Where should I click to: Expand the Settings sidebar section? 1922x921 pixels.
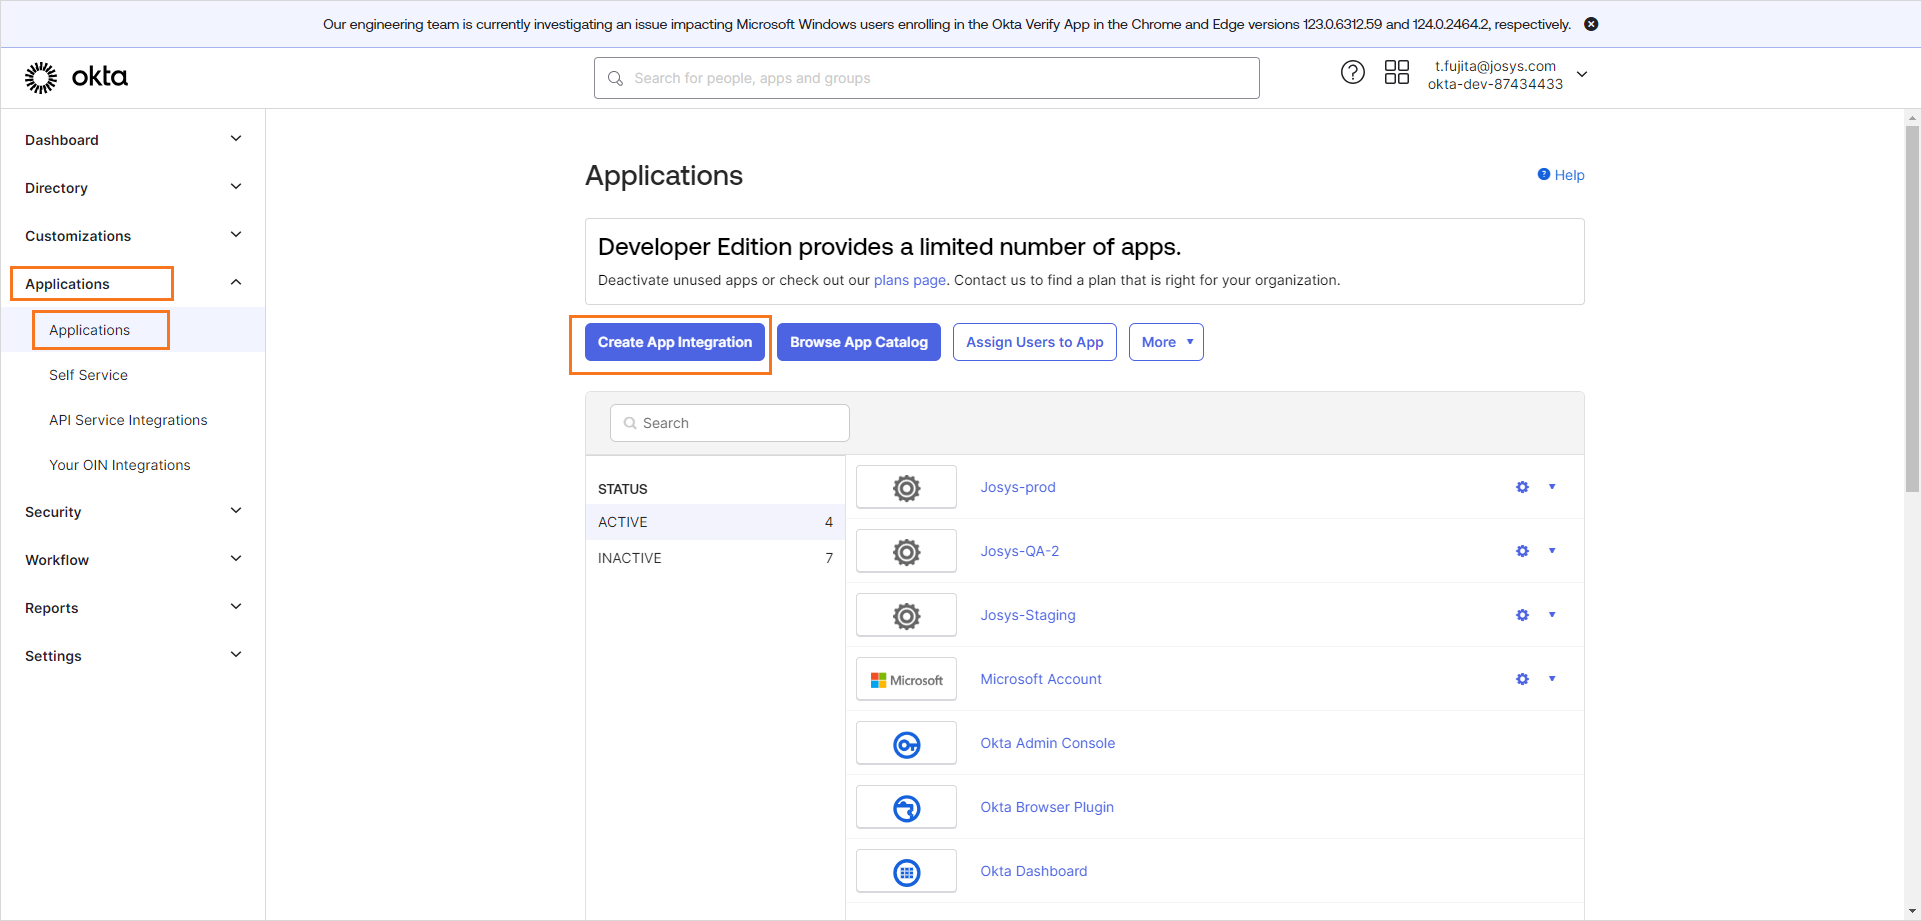point(236,655)
